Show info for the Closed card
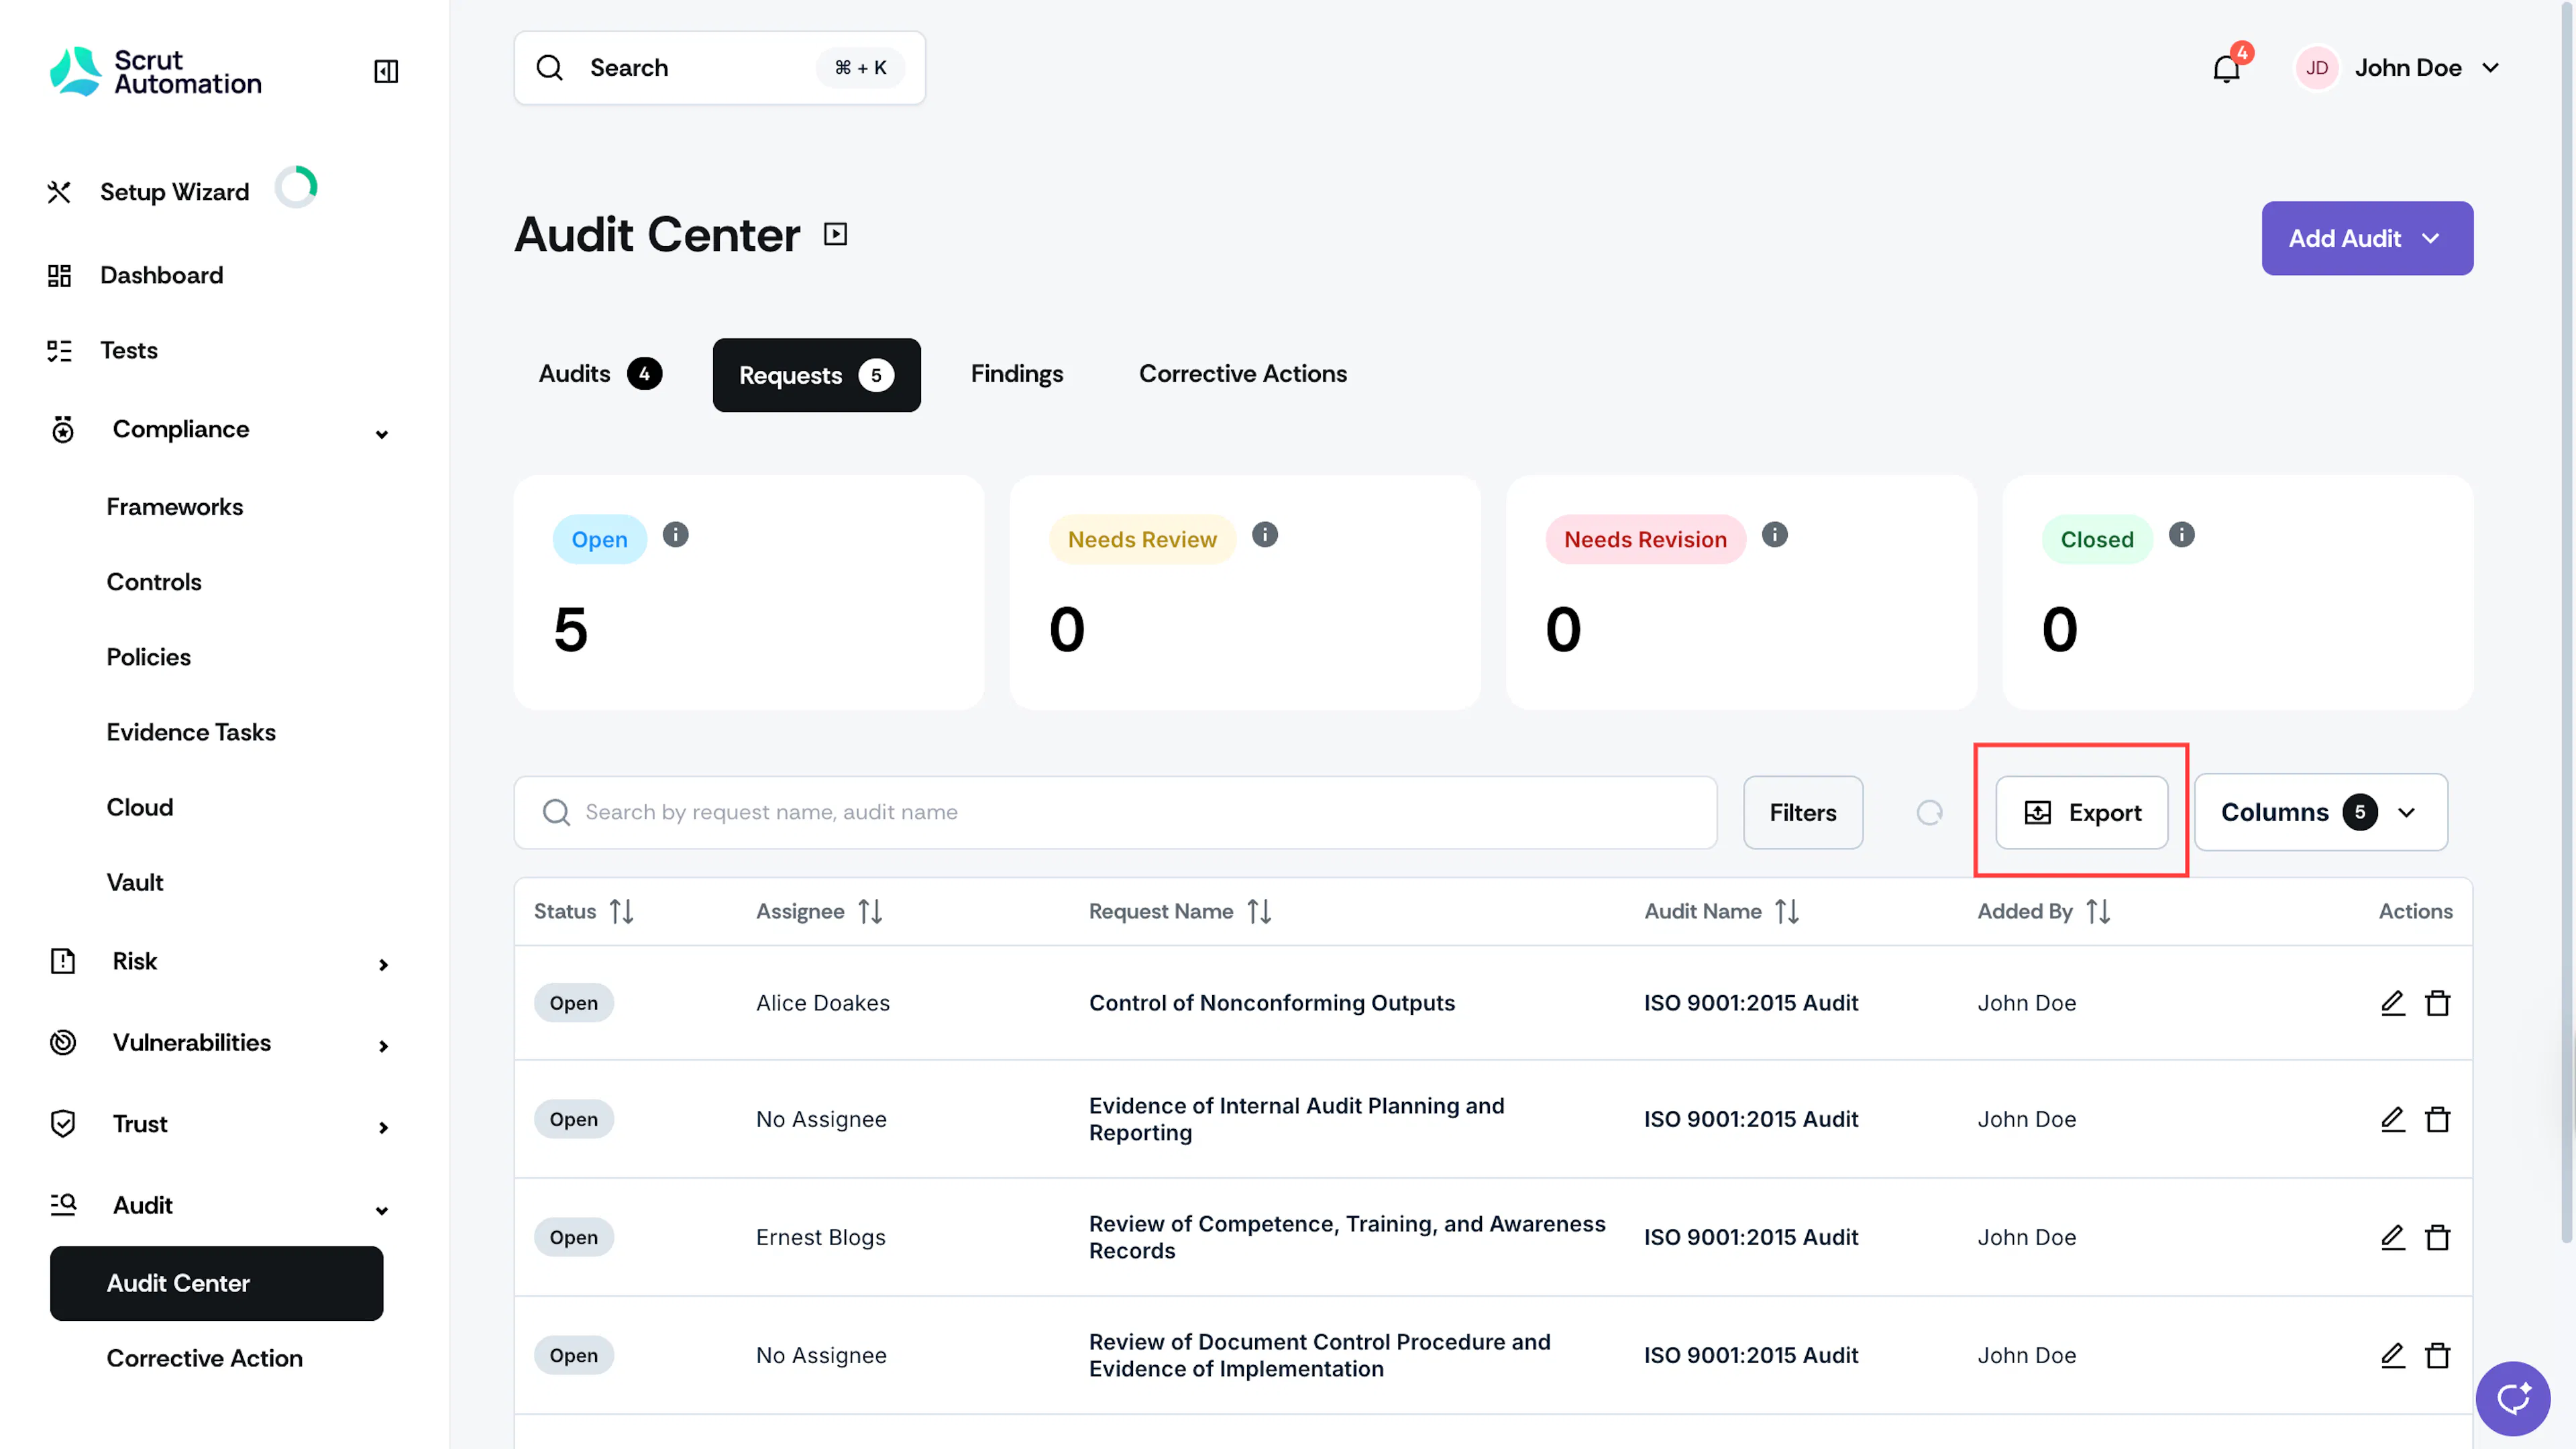The image size is (2576, 1449). tap(2182, 535)
